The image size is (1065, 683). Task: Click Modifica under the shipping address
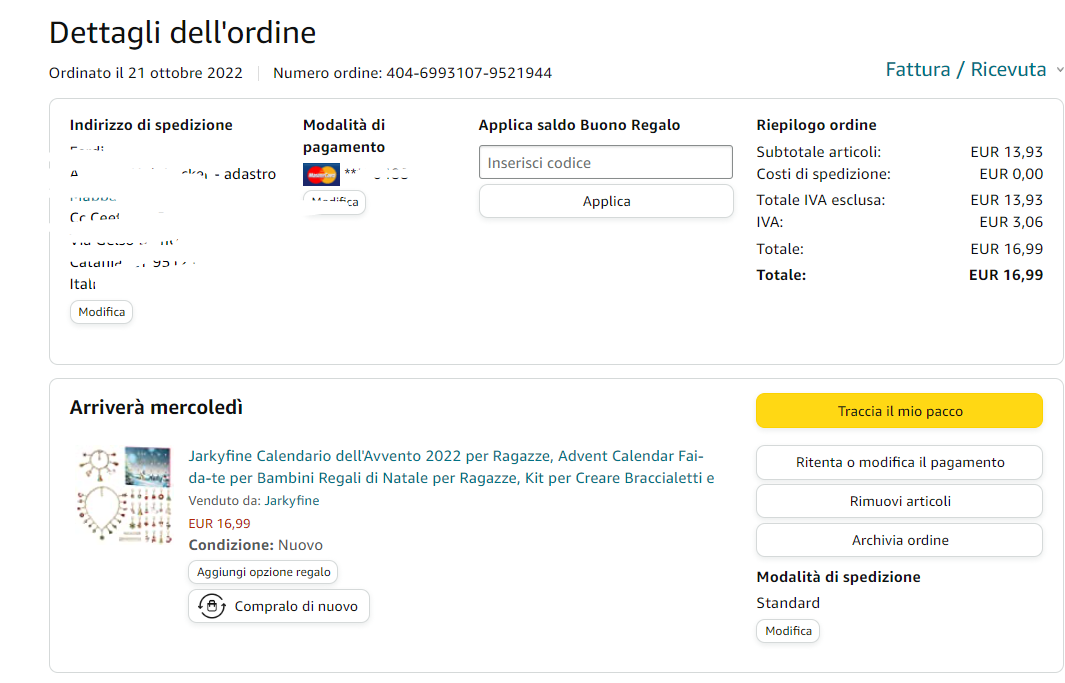[x=101, y=312]
